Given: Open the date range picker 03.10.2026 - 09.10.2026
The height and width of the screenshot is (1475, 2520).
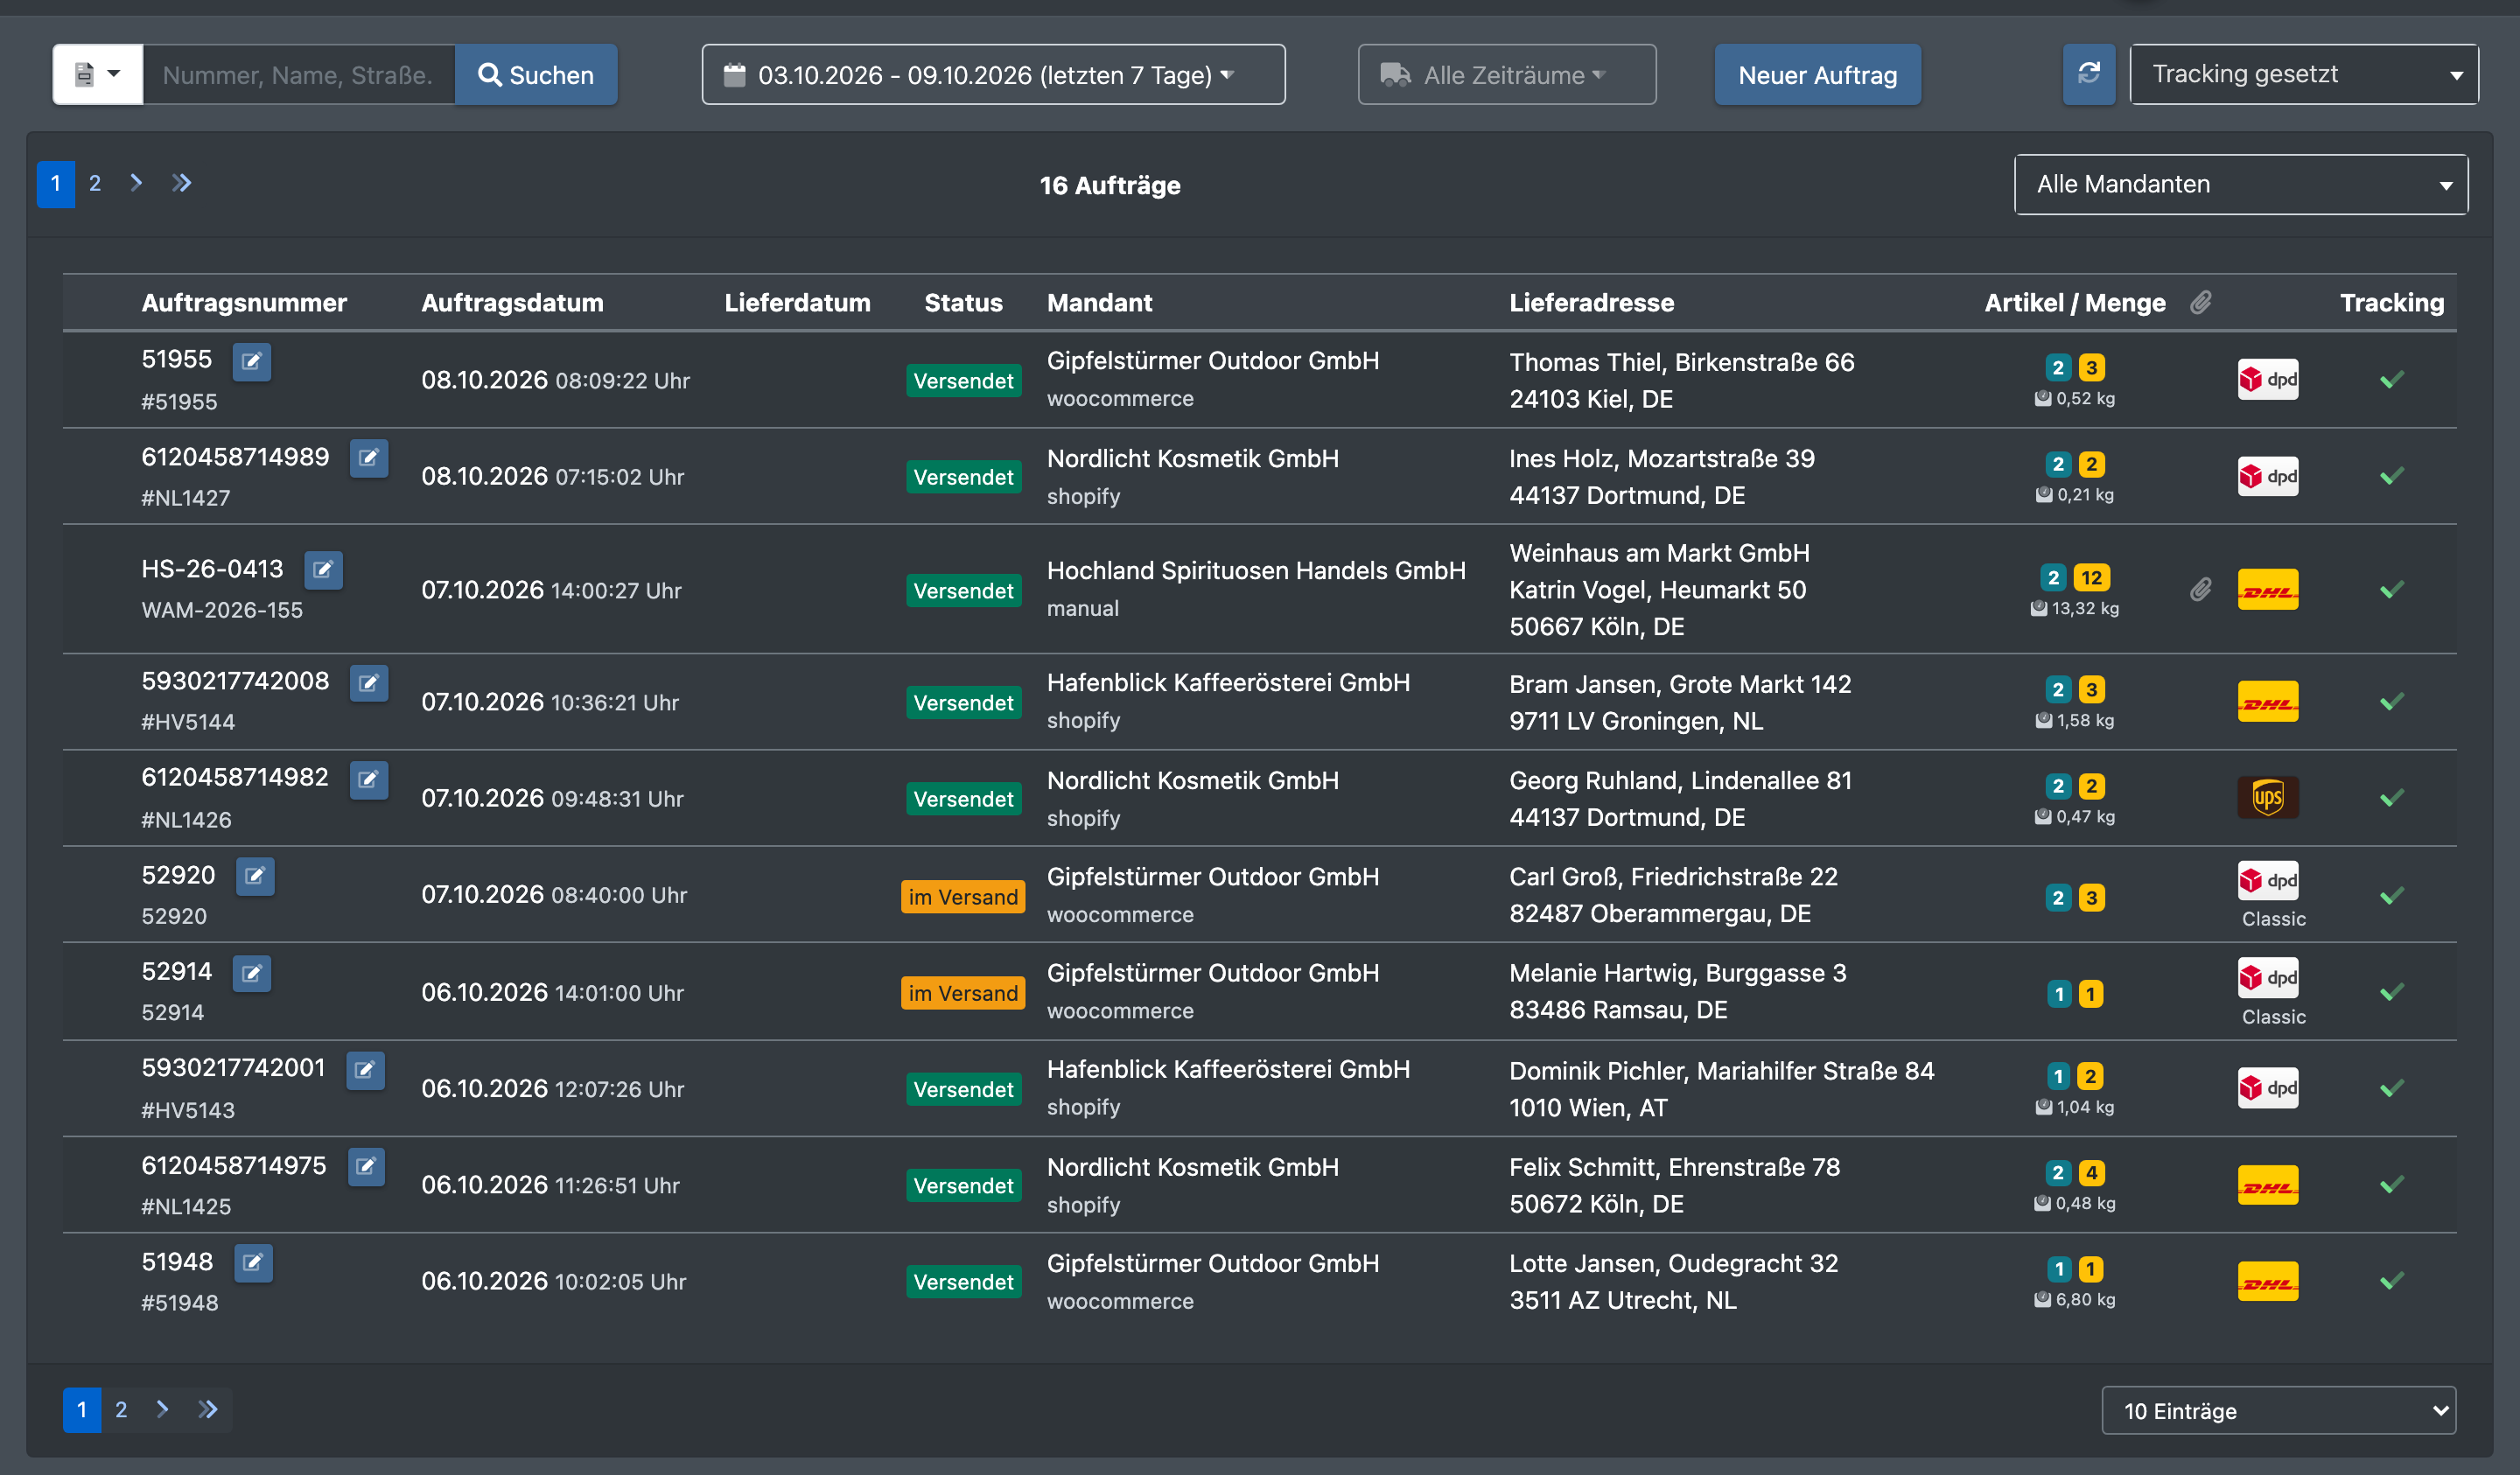Looking at the screenshot, I should (993, 74).
